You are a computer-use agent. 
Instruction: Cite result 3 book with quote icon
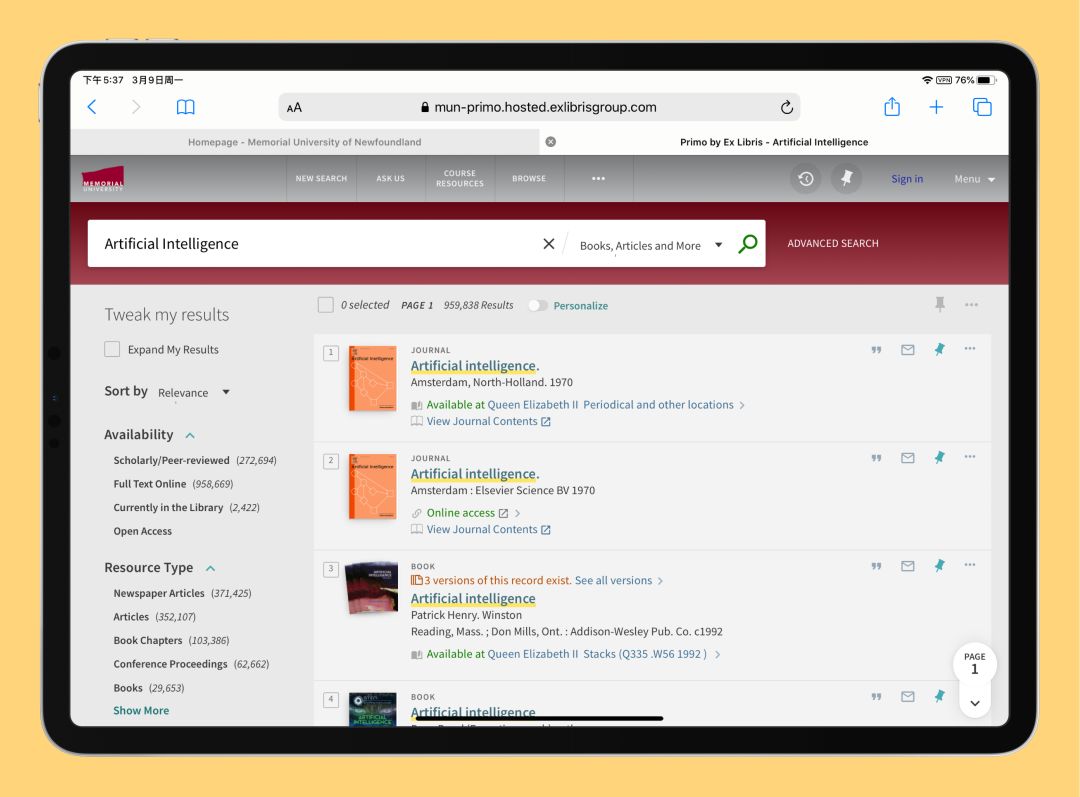point(876,566)
